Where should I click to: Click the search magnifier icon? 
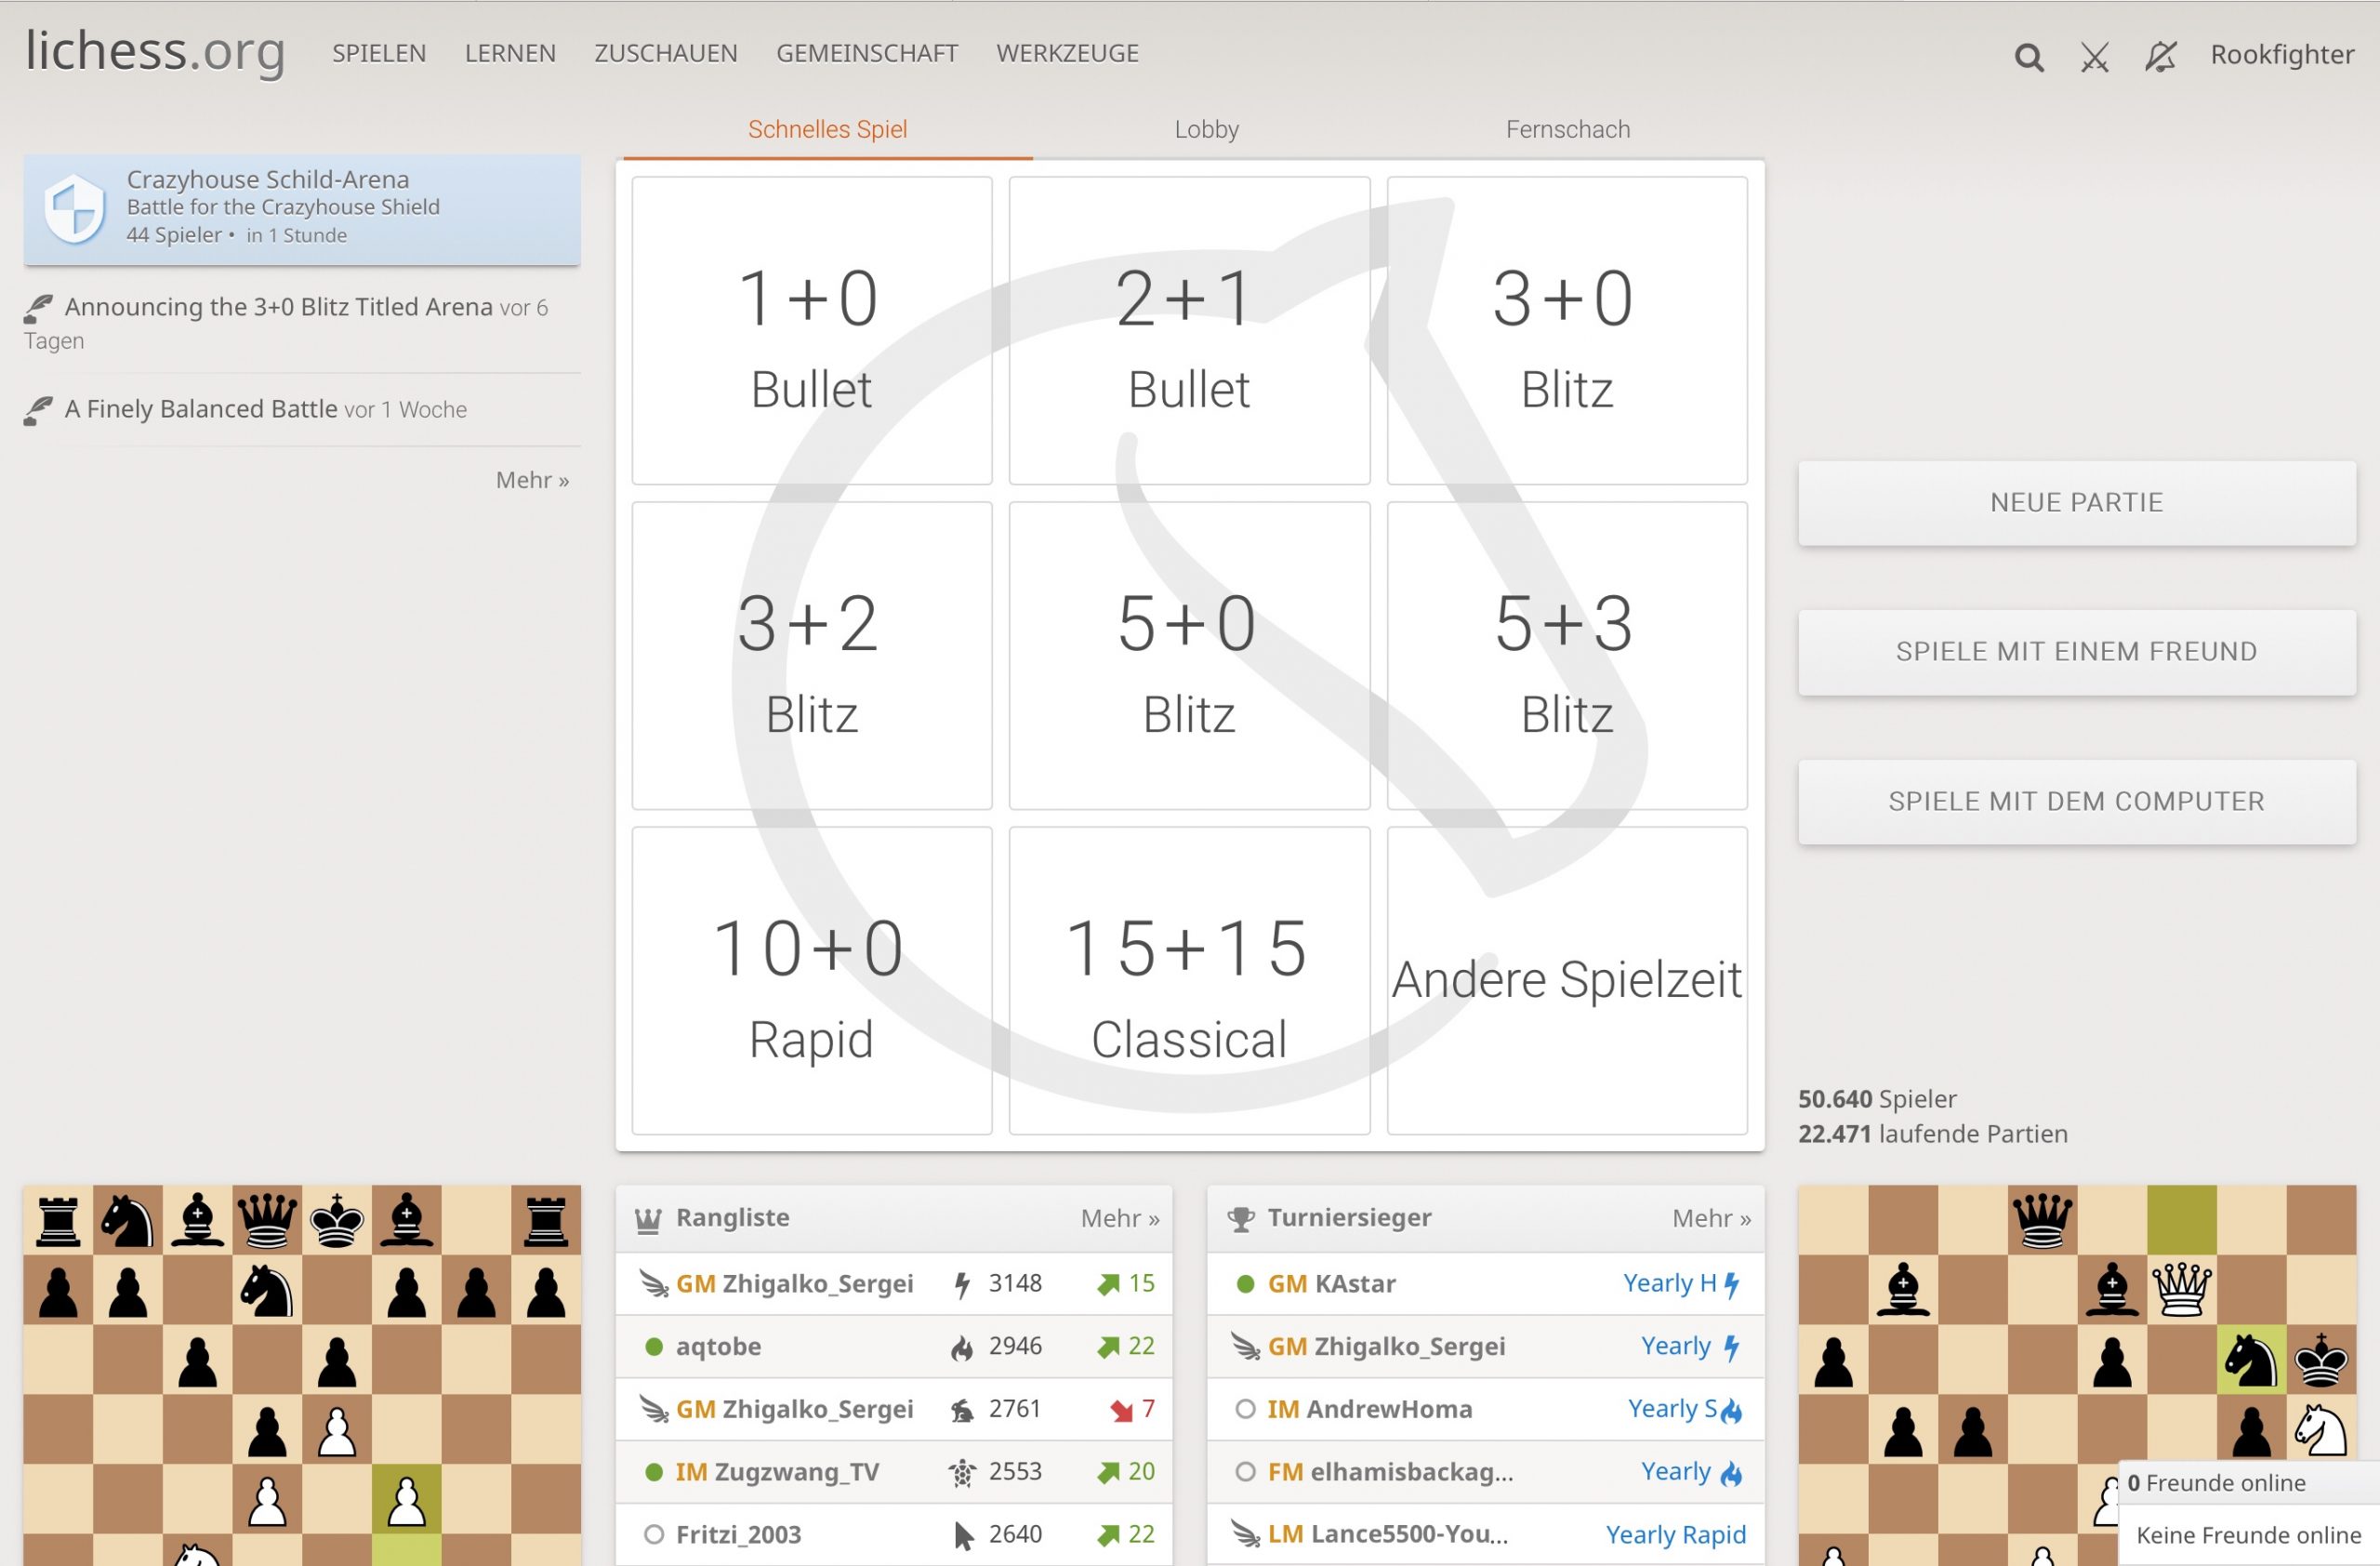click(2028, 57)
